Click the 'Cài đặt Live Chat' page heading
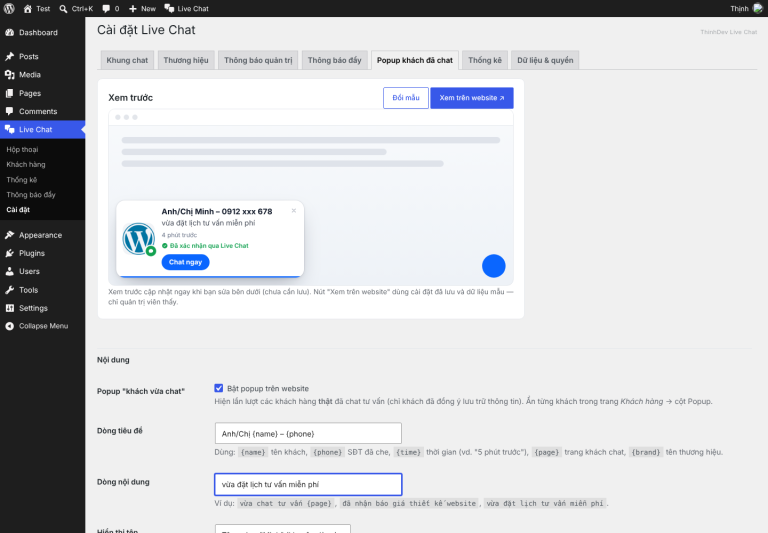Image resolution: width=768 pixels, height=533 pixels. click(146, 30)
